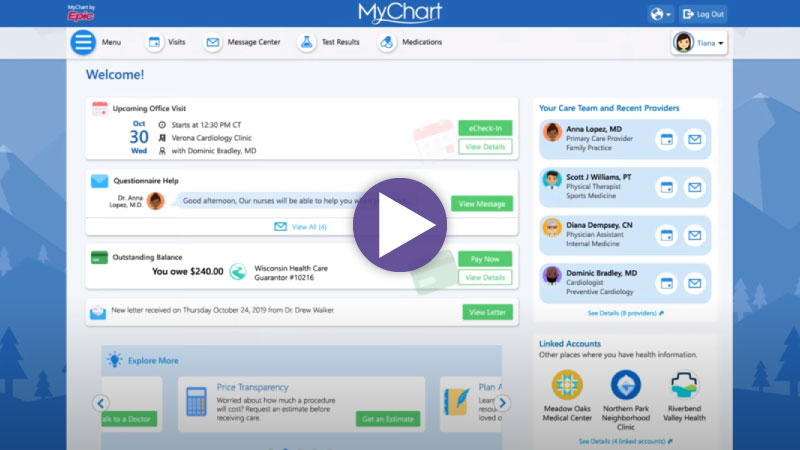Play the video with the purple play button
Image resolution: width=800 pixels, height=450 pixels.
pyautogui.click(x=400, y=225)
